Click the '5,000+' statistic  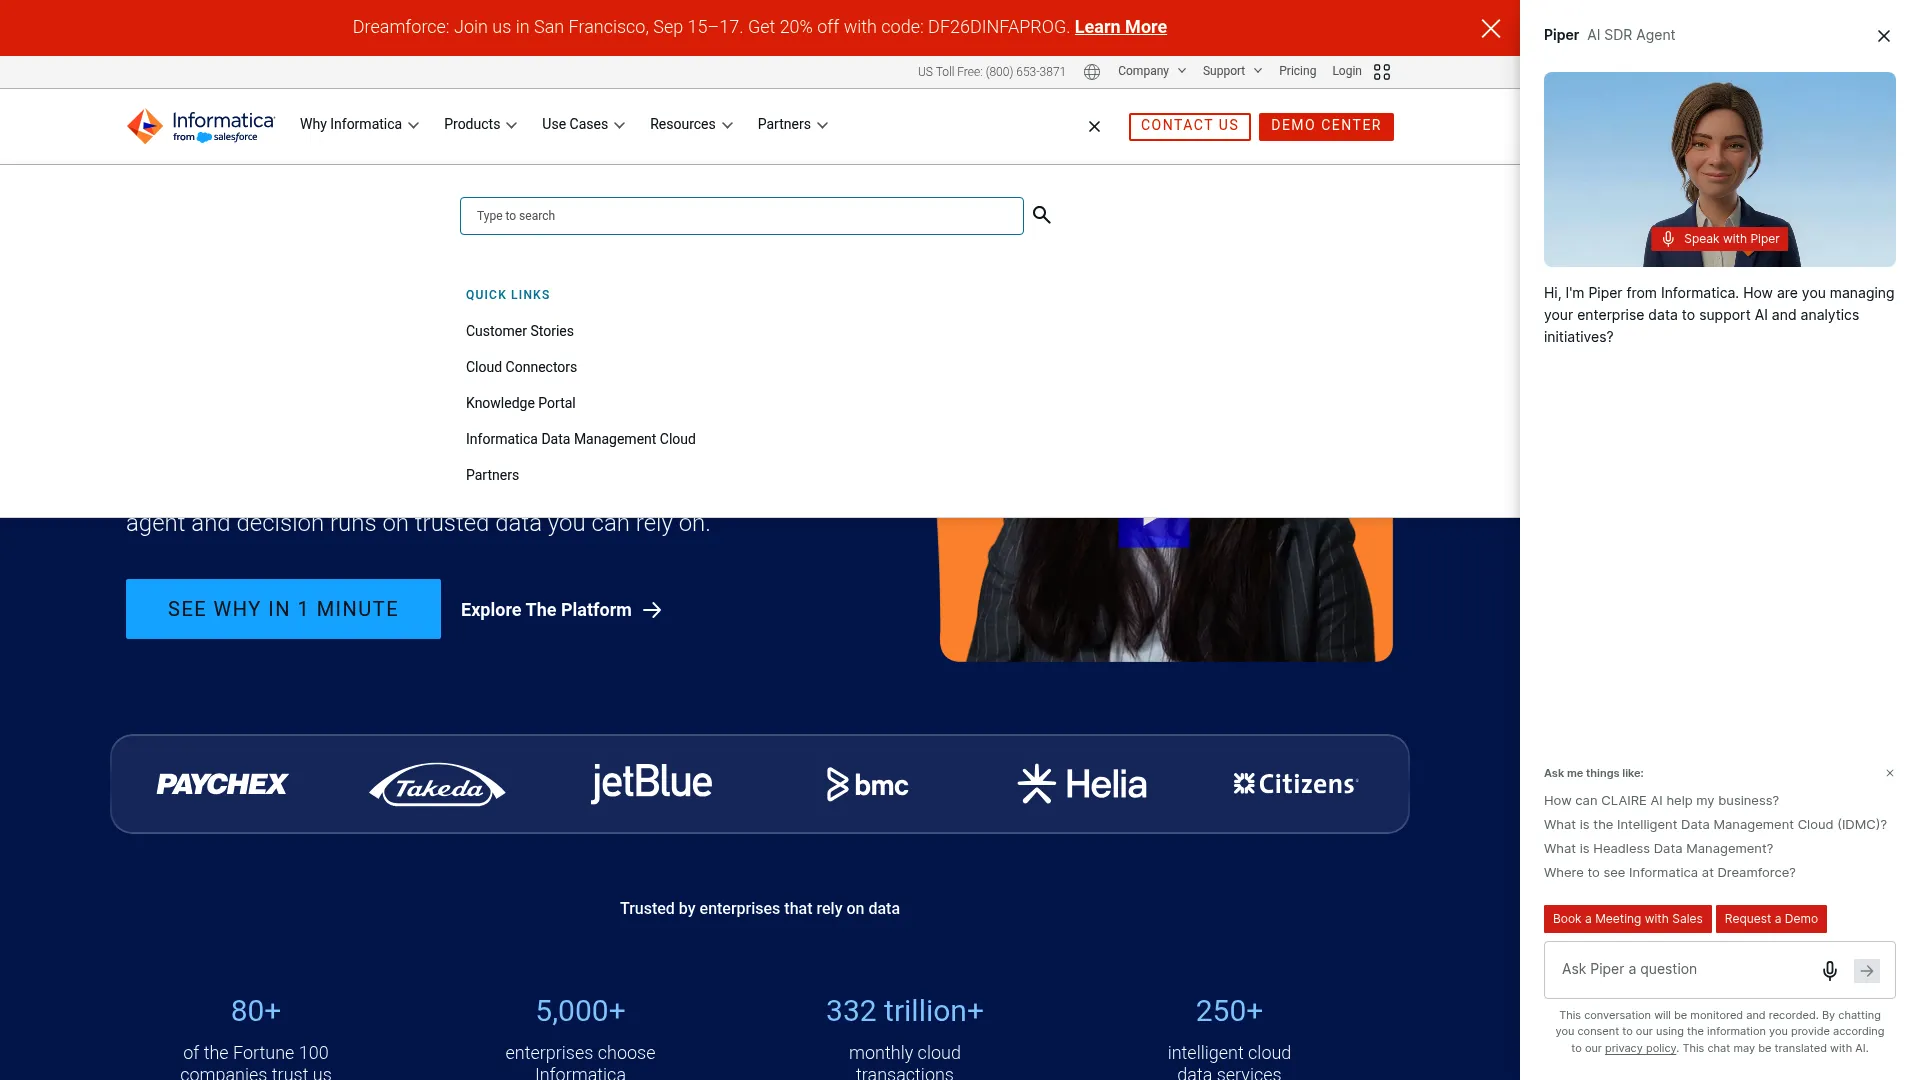click(x=580, y=1011)
